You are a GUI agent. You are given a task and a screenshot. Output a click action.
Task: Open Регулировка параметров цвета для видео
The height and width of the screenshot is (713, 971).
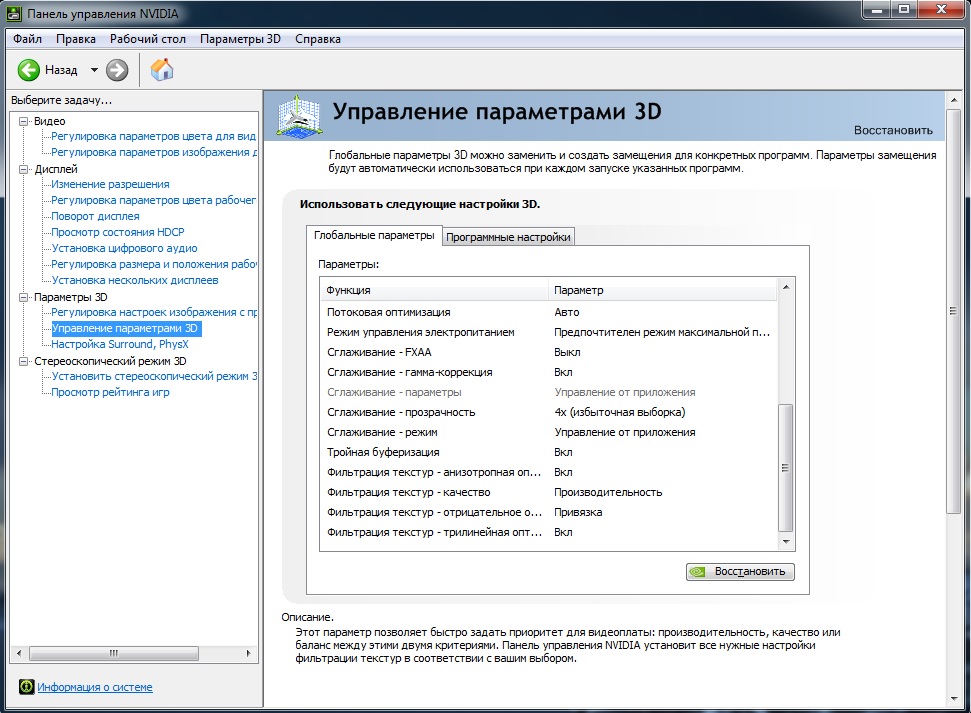pyautogui.click(x=154, y=136)
